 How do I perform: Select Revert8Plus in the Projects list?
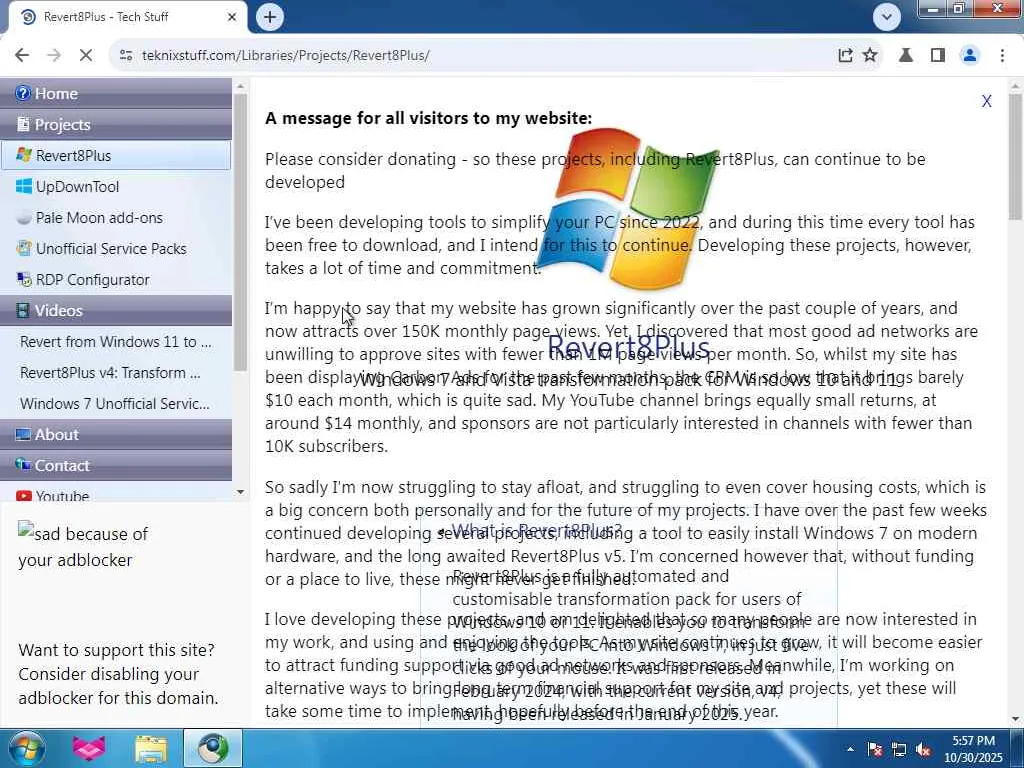tap(116, 155)
